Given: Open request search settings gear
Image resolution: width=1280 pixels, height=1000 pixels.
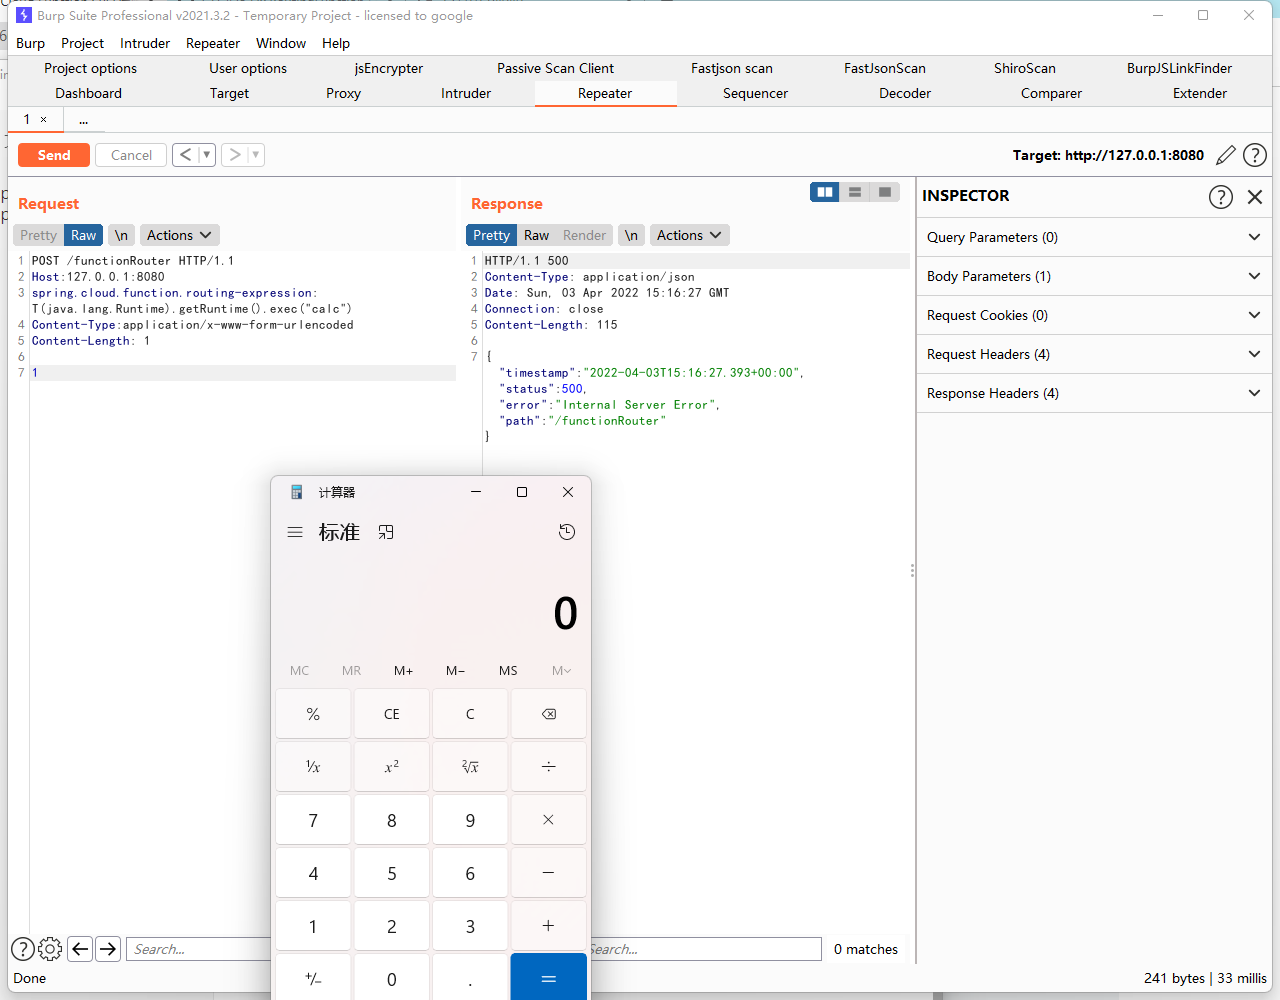Looking at the screenshot, I should 50,949.
